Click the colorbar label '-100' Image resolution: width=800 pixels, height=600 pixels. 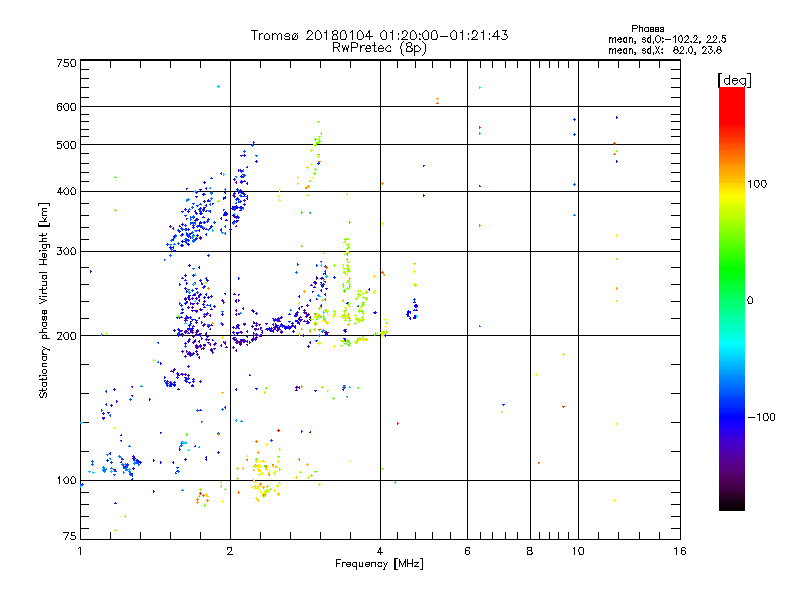(761, 417)
